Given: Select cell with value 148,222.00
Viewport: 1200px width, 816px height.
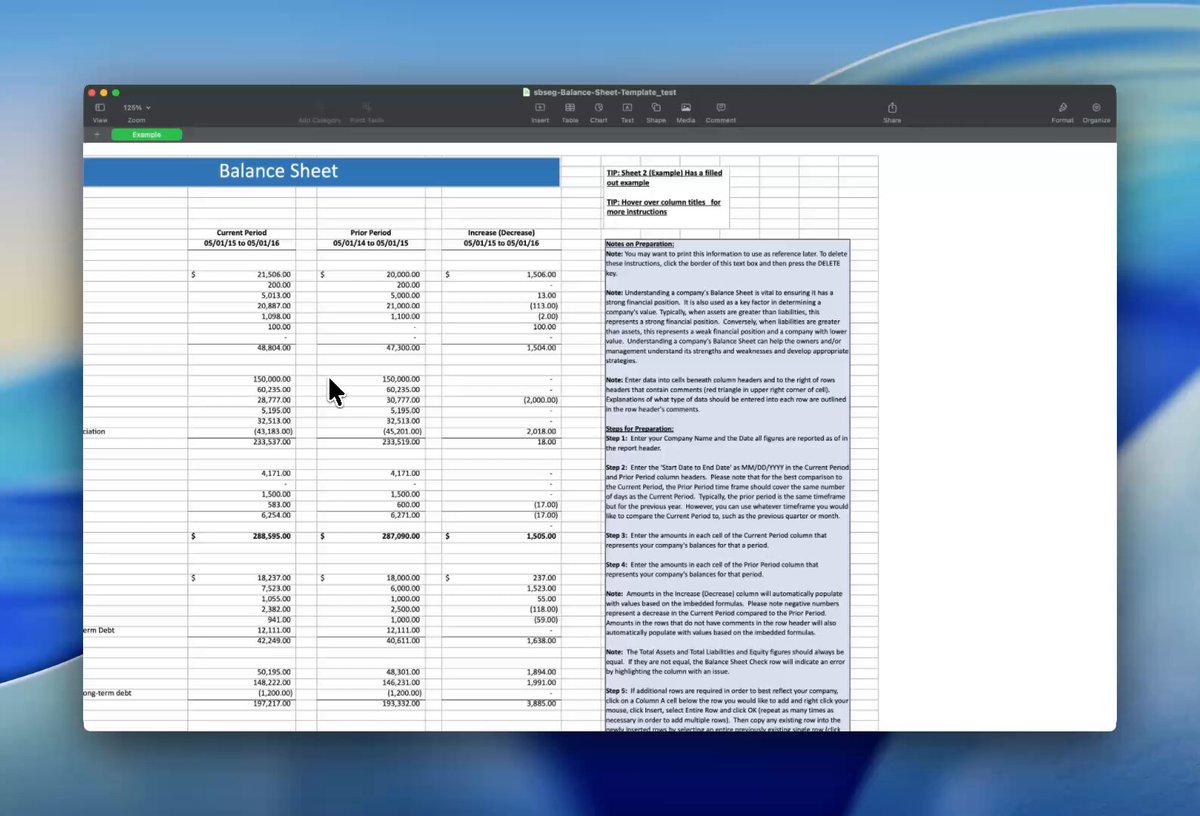Looking at the screenshot, I should 271,683.
